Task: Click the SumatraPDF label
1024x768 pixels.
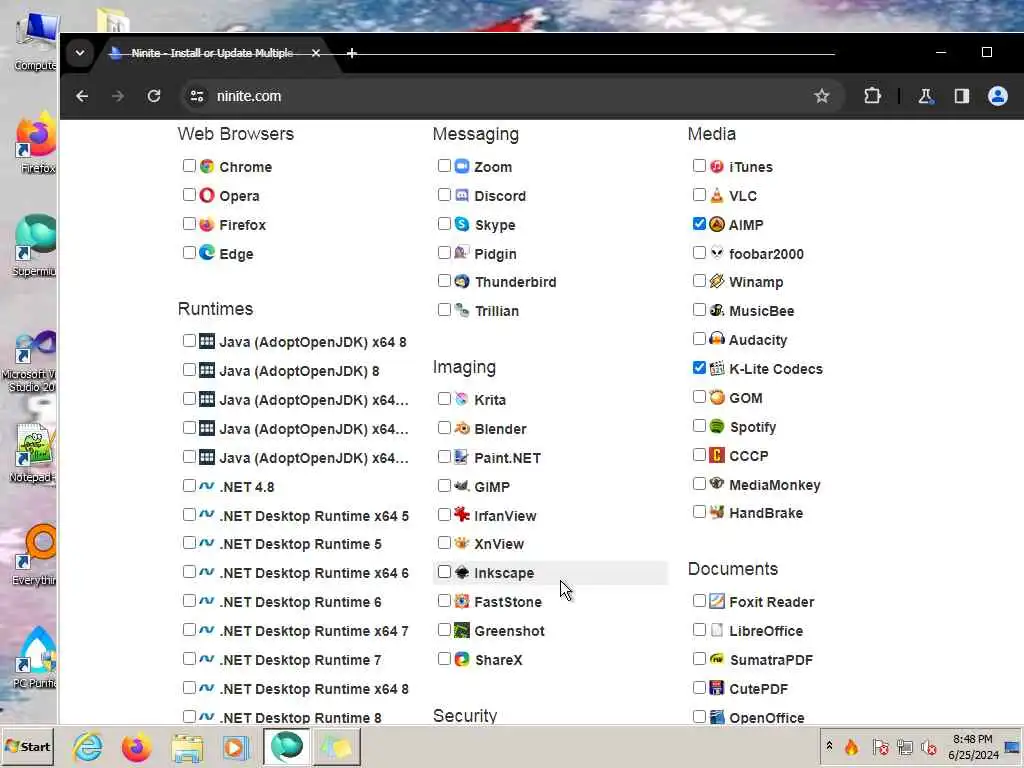Action: pyautogui.click(x=771, y=660)
